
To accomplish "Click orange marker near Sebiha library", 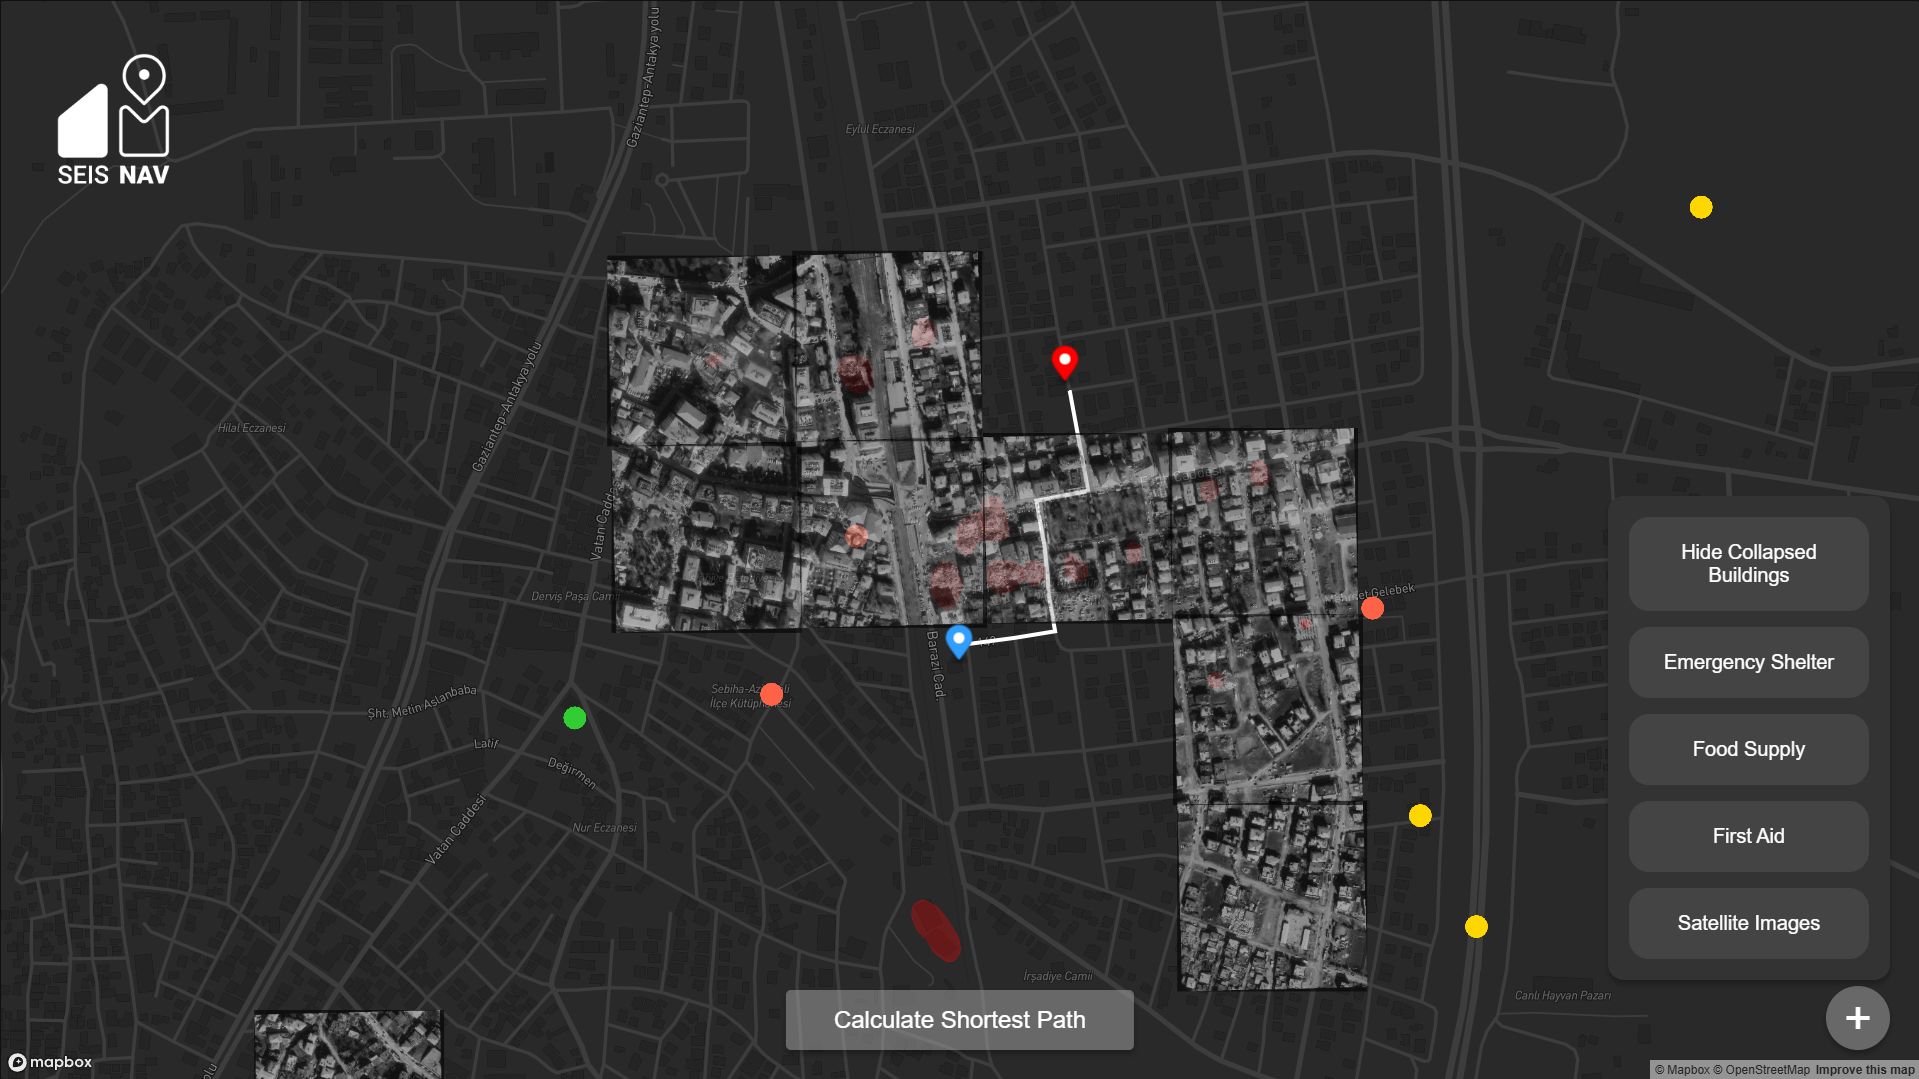I will 771,694.
